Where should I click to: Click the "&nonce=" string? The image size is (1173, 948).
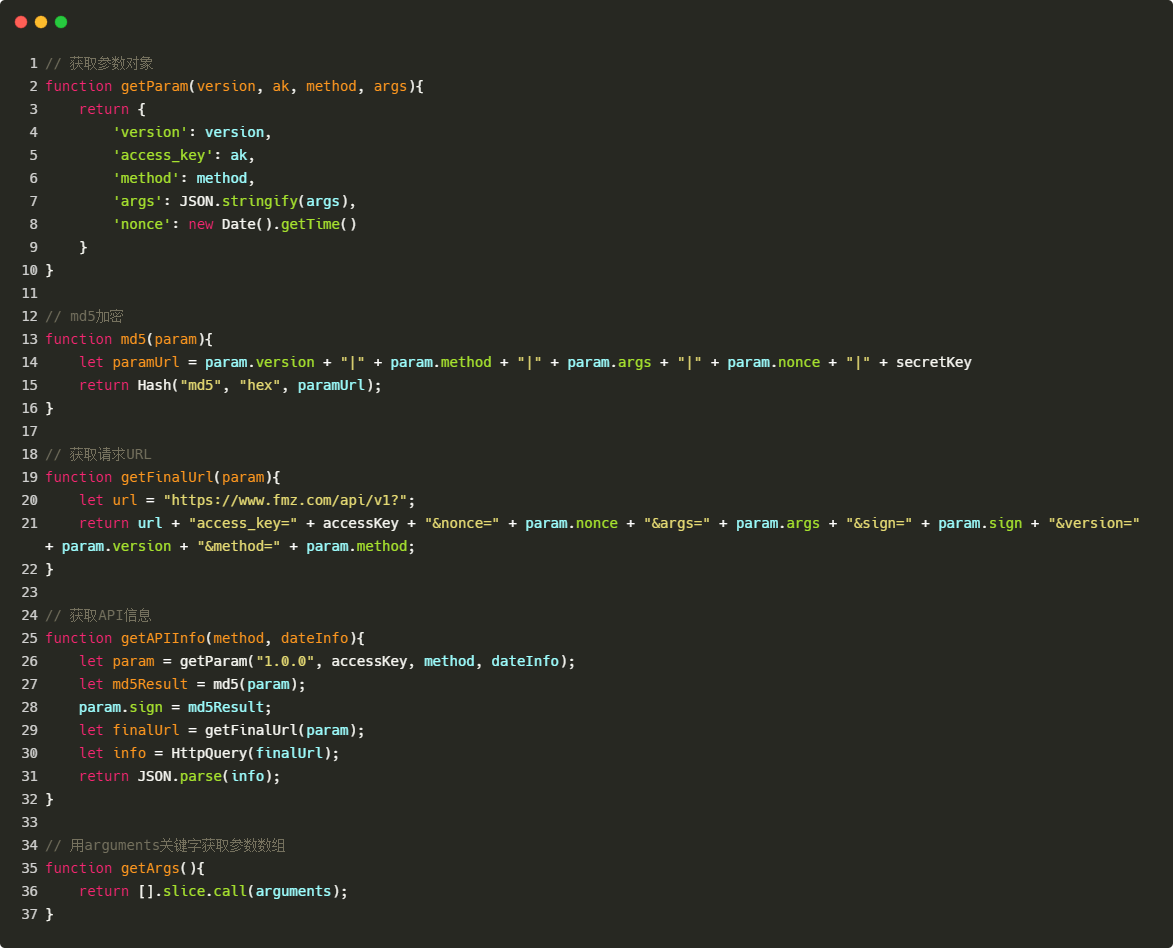click(x=462, y=524)
